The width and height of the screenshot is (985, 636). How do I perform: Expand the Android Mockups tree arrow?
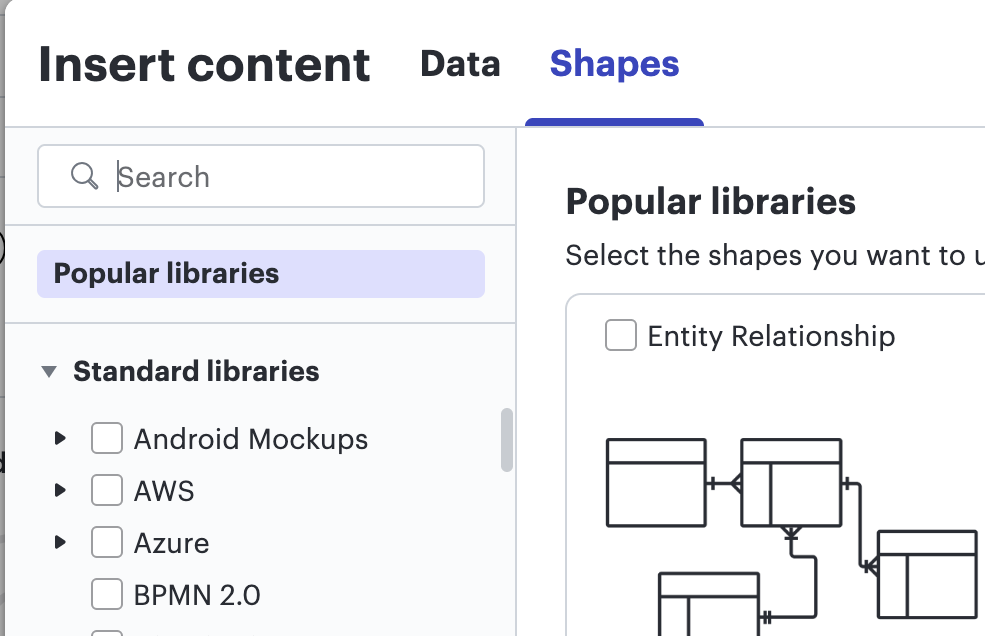click(x=60, y=438)
